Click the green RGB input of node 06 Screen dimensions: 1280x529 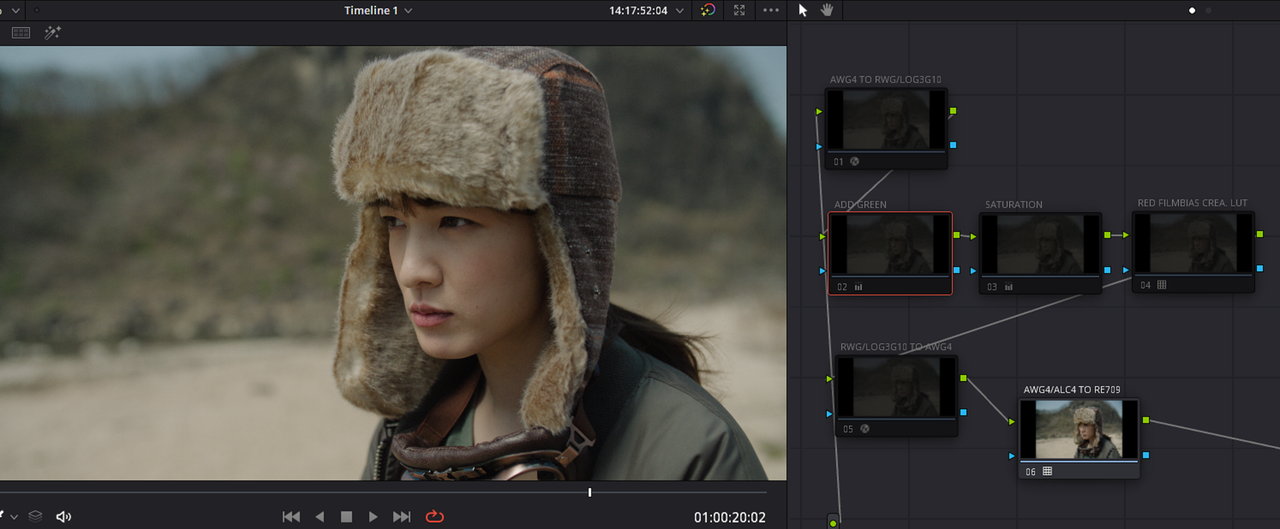(1014, 422)
